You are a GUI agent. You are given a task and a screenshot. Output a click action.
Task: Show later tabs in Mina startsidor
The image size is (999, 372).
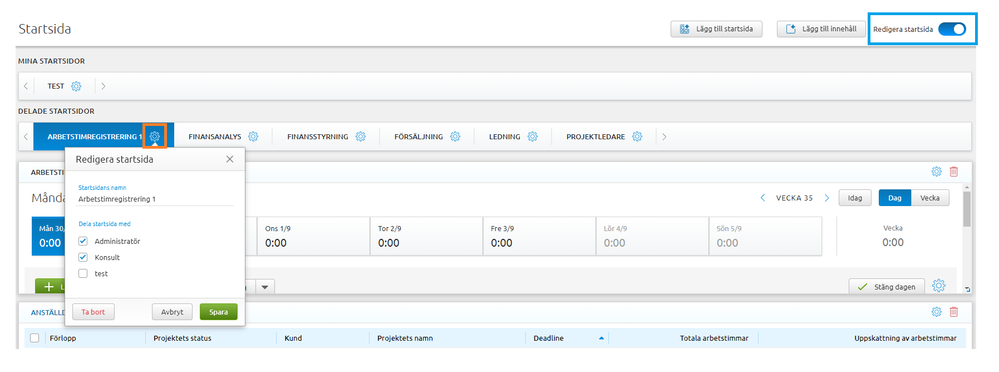click(x=103, y=86)
